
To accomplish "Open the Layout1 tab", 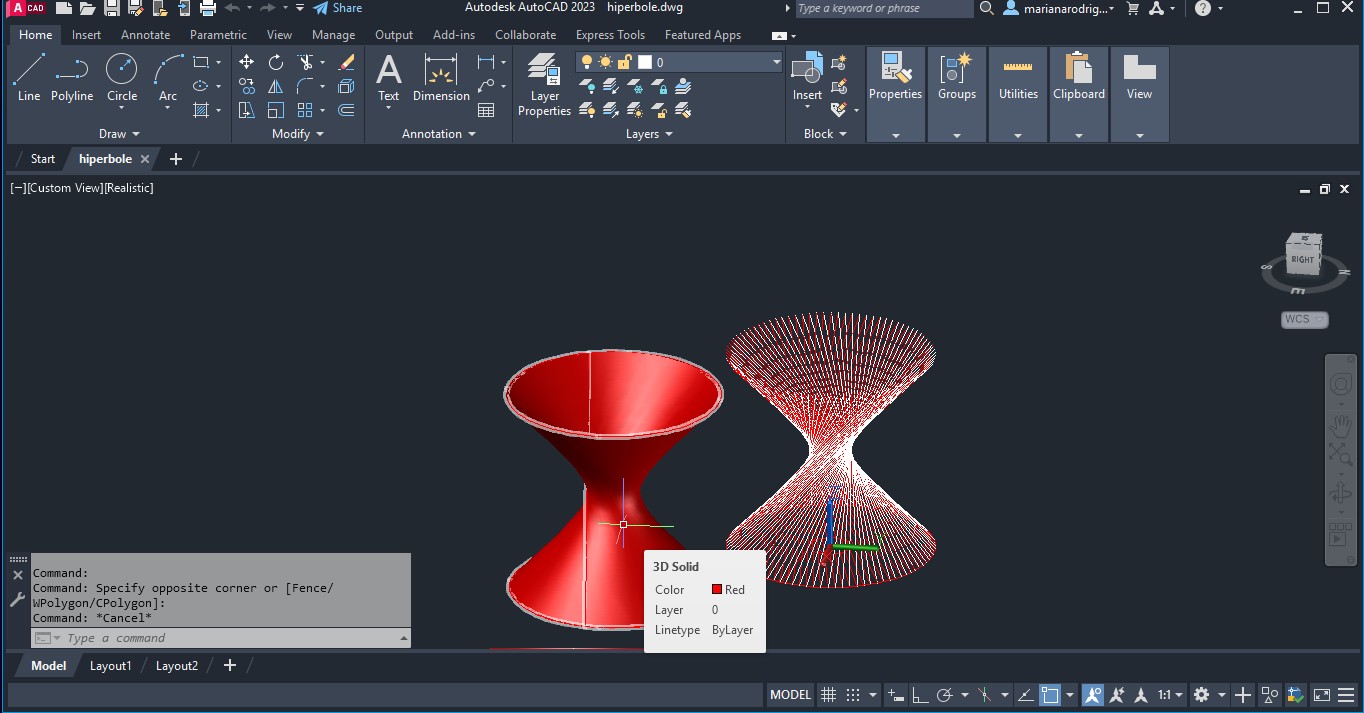I will click(110, 666).
